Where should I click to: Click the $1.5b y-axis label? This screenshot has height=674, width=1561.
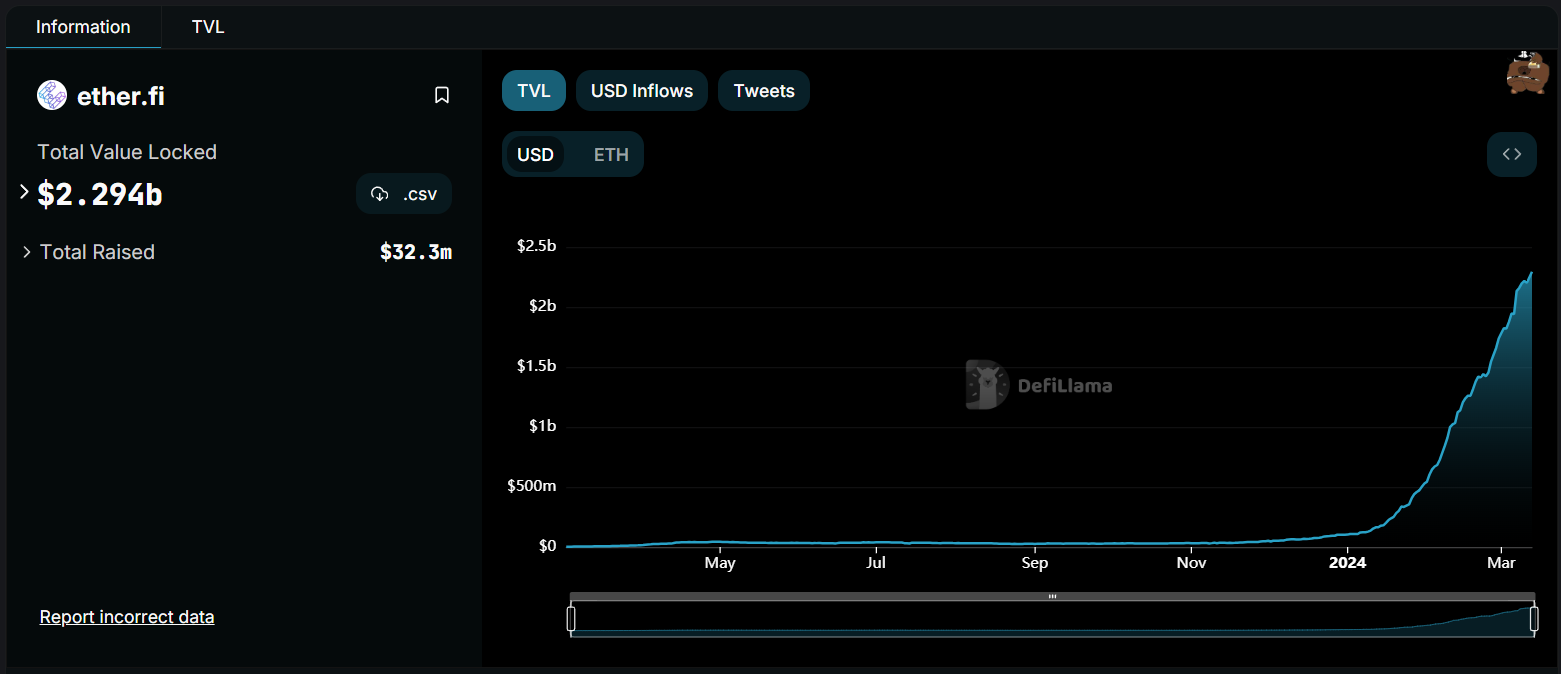point(536,366)
